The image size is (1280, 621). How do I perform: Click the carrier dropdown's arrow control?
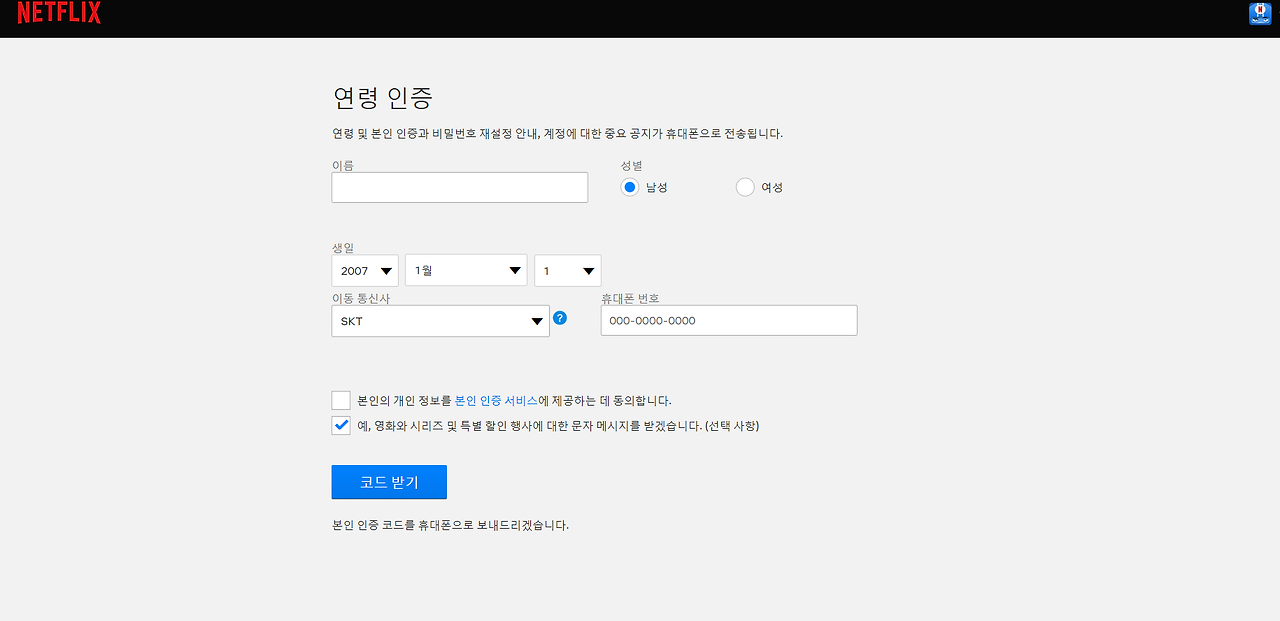[x=536, y=321]
